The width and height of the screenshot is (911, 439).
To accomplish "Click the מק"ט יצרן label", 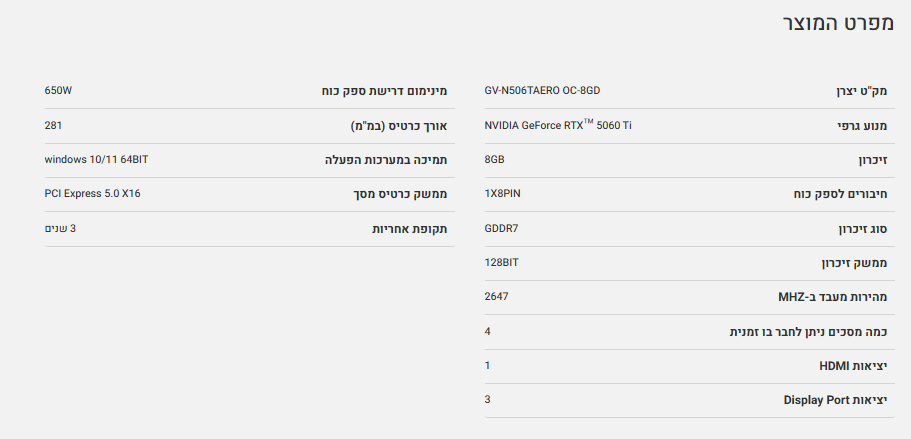I will [861, 92].
